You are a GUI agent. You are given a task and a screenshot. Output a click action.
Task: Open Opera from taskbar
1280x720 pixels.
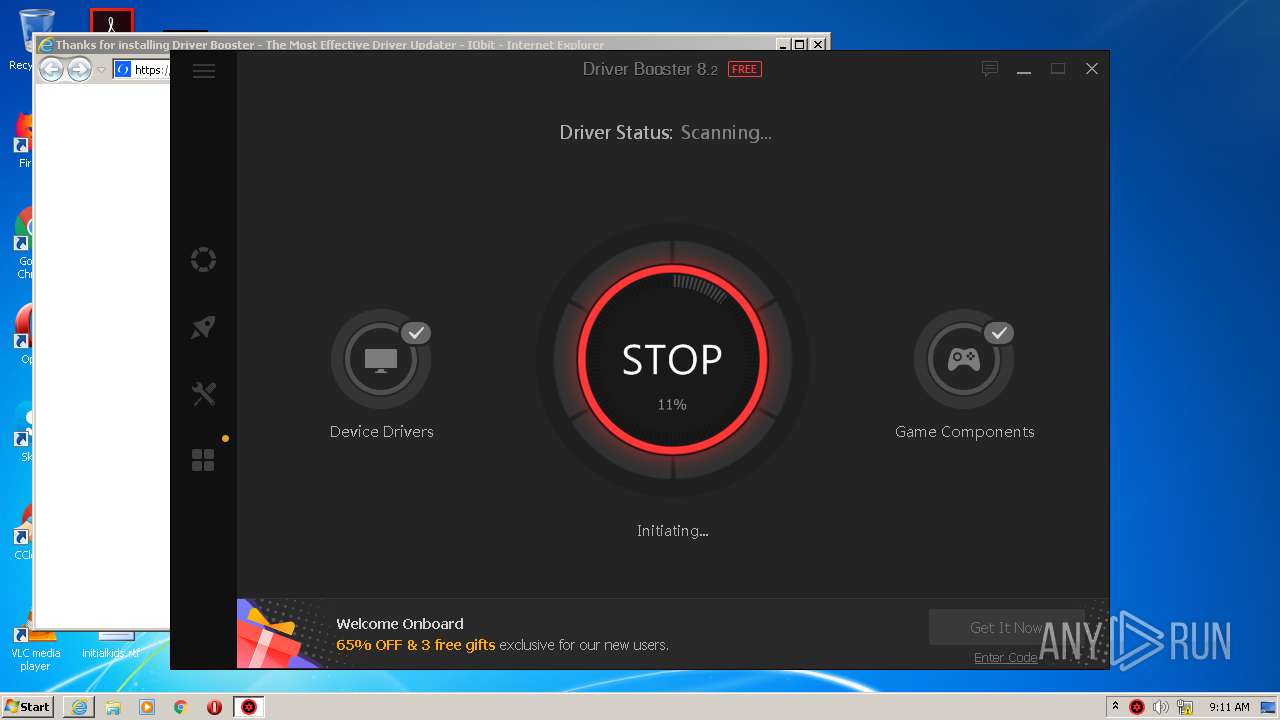pos(214,707)
